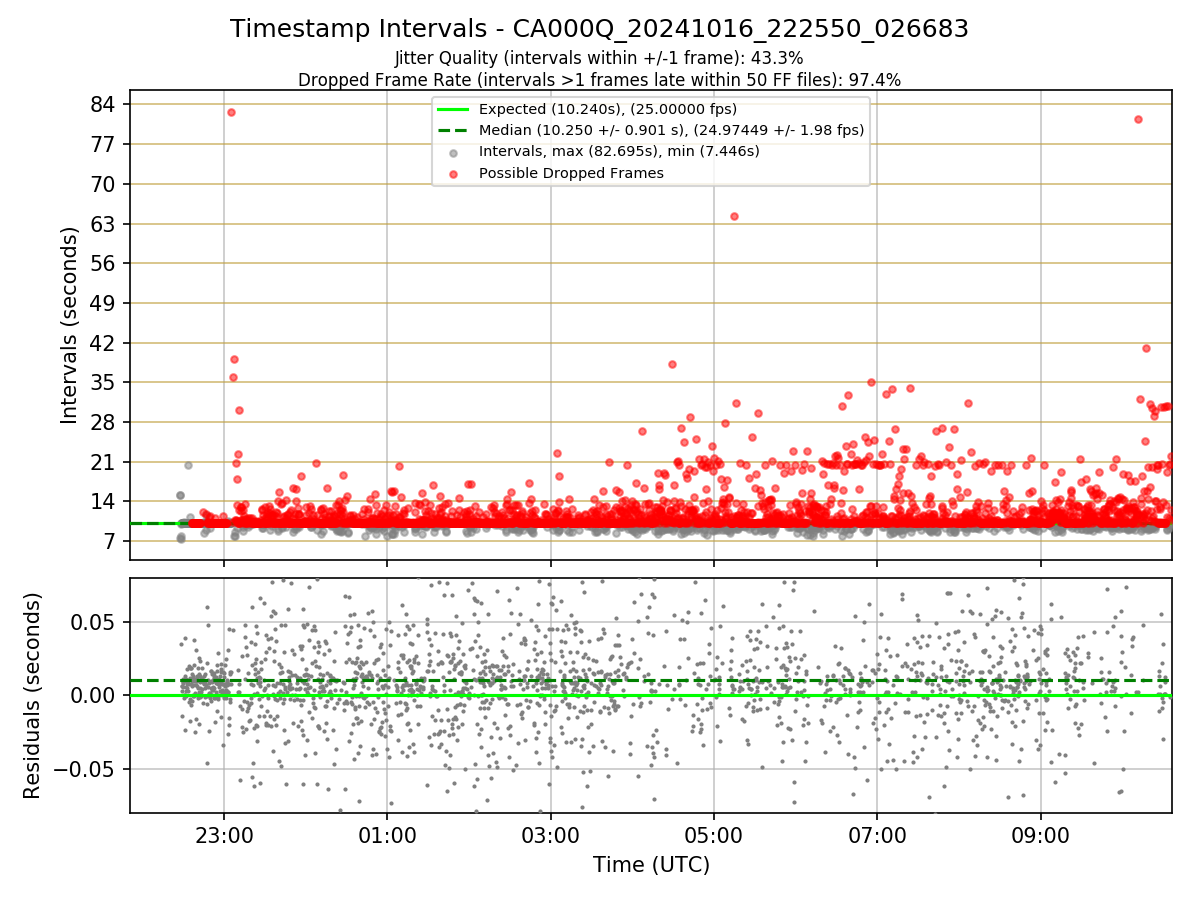The image size is (1200, 900).
Task: Click the "Time (UTC)" x-axis label
Action: [651, 865]
